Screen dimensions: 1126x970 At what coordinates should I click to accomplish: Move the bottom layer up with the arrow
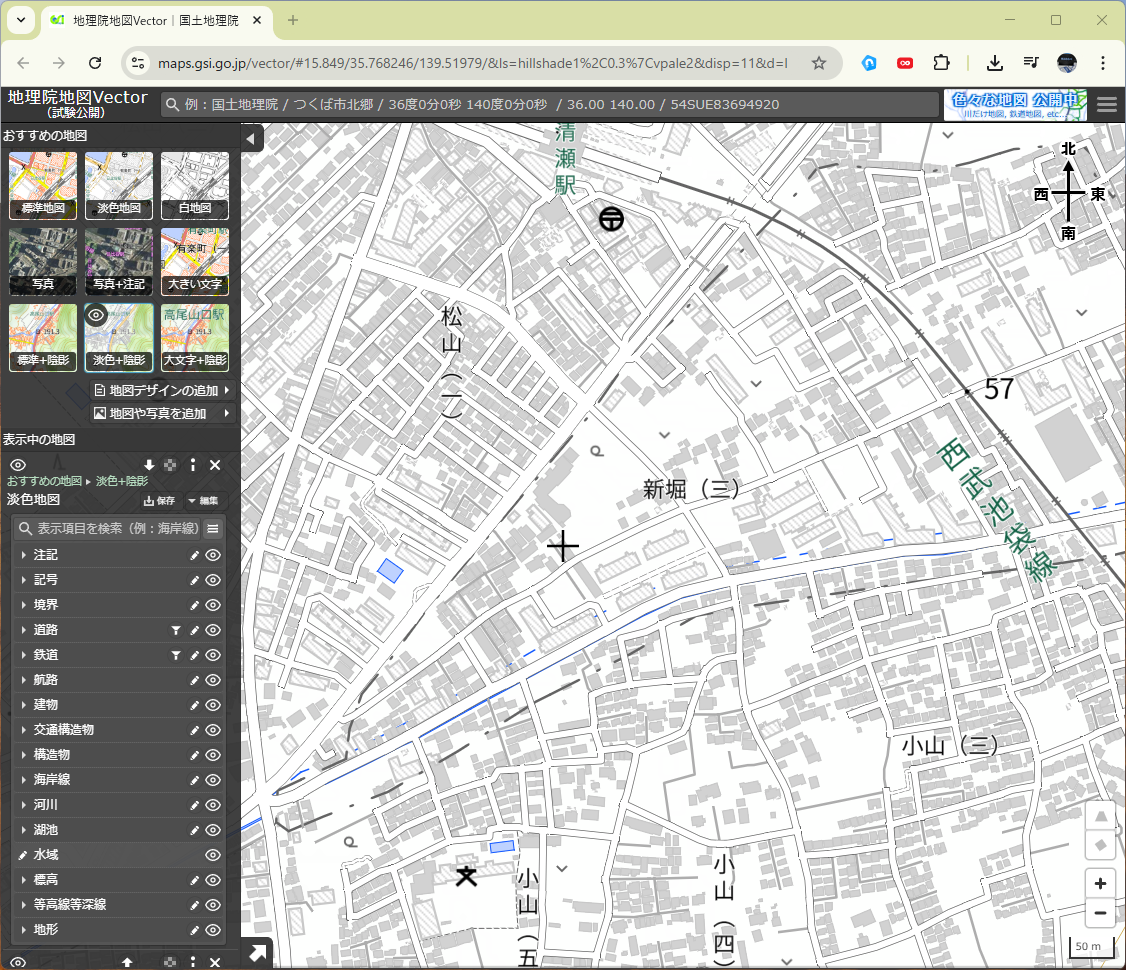point(127,962)
